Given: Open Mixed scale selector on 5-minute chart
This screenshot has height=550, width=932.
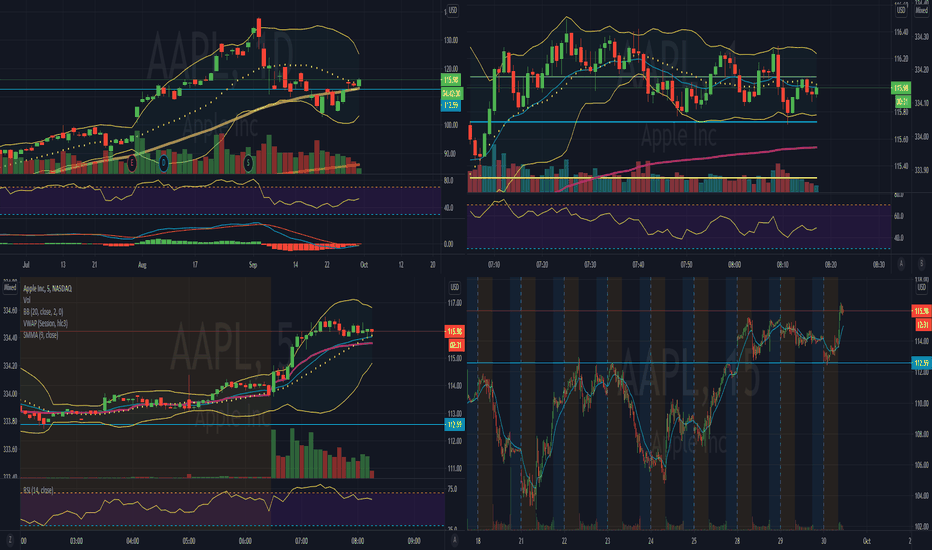Looking at the screenshot, I should (x=10, y=288).
